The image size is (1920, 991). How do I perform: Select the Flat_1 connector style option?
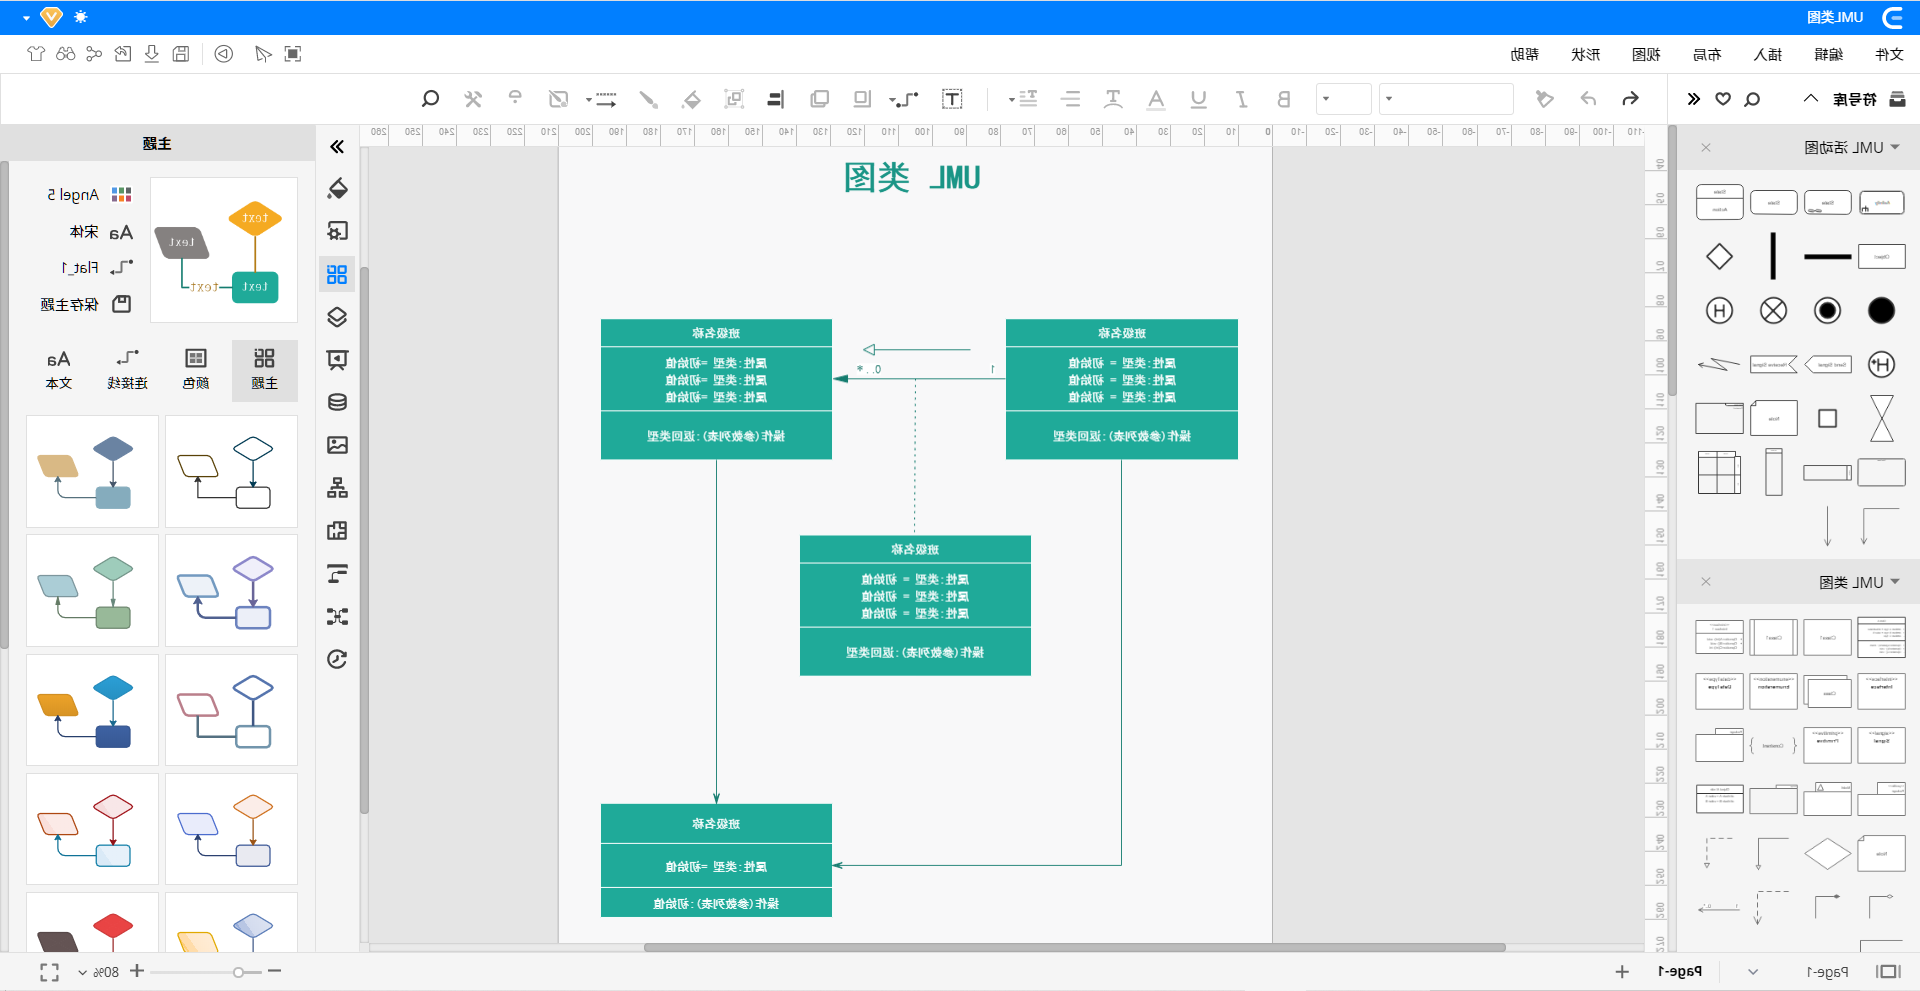click(x=97, y=267)
